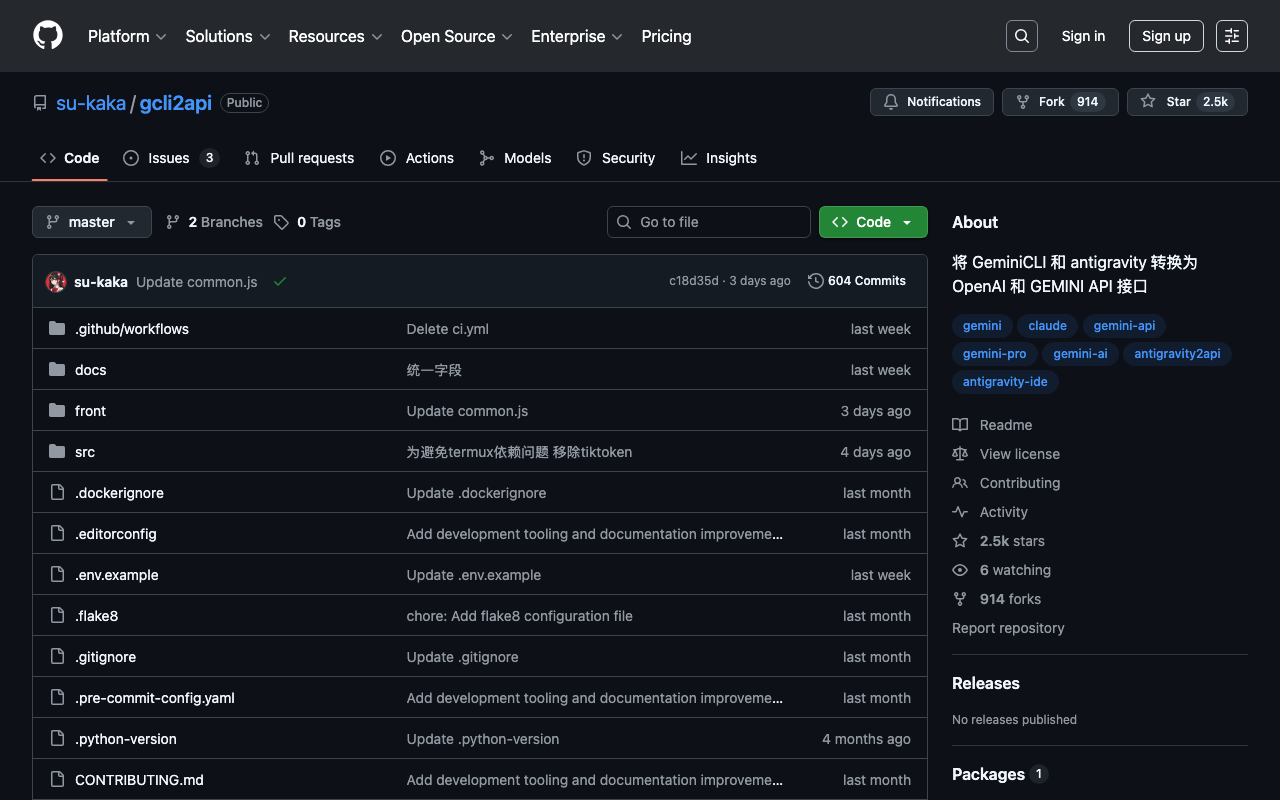
Task: Switch to the Pull requests tab
Action: 300,158
